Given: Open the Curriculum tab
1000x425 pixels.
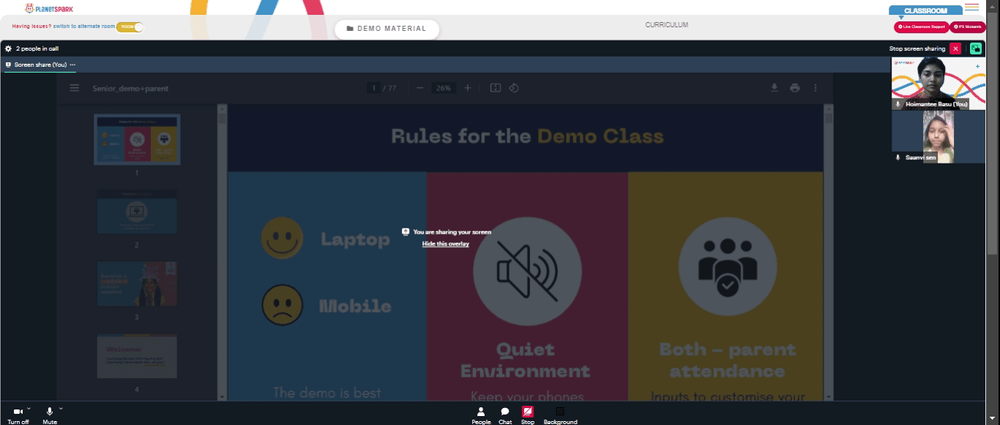Looking at the screenshot, I should (666, 25).
